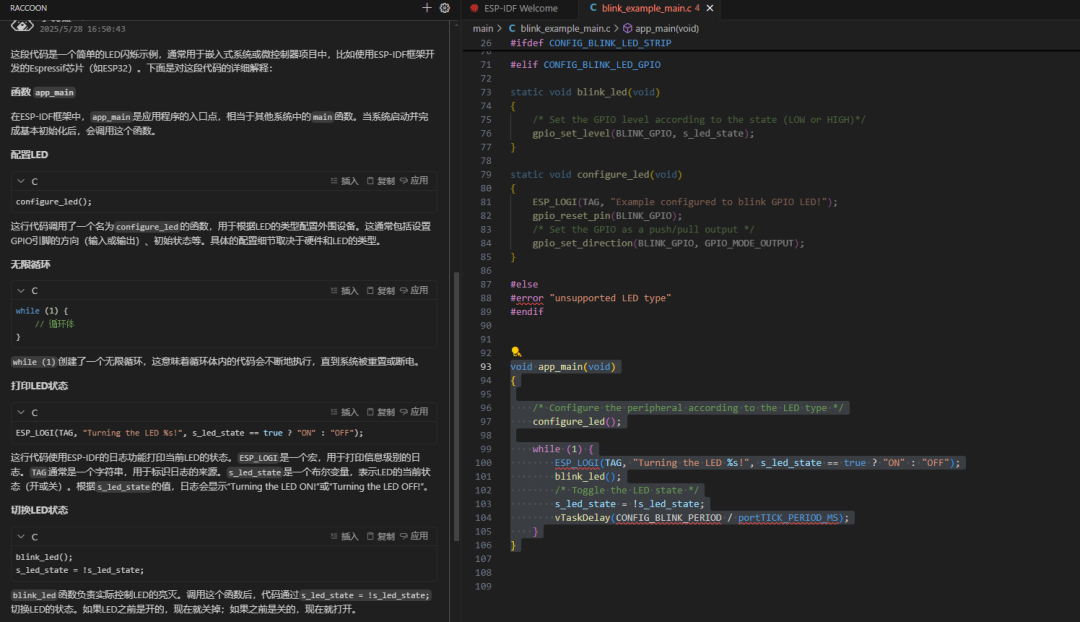This screenshot has height=622, width=1080.
Task: Close the blink_example_main.c tab
Action: [709, 8]
